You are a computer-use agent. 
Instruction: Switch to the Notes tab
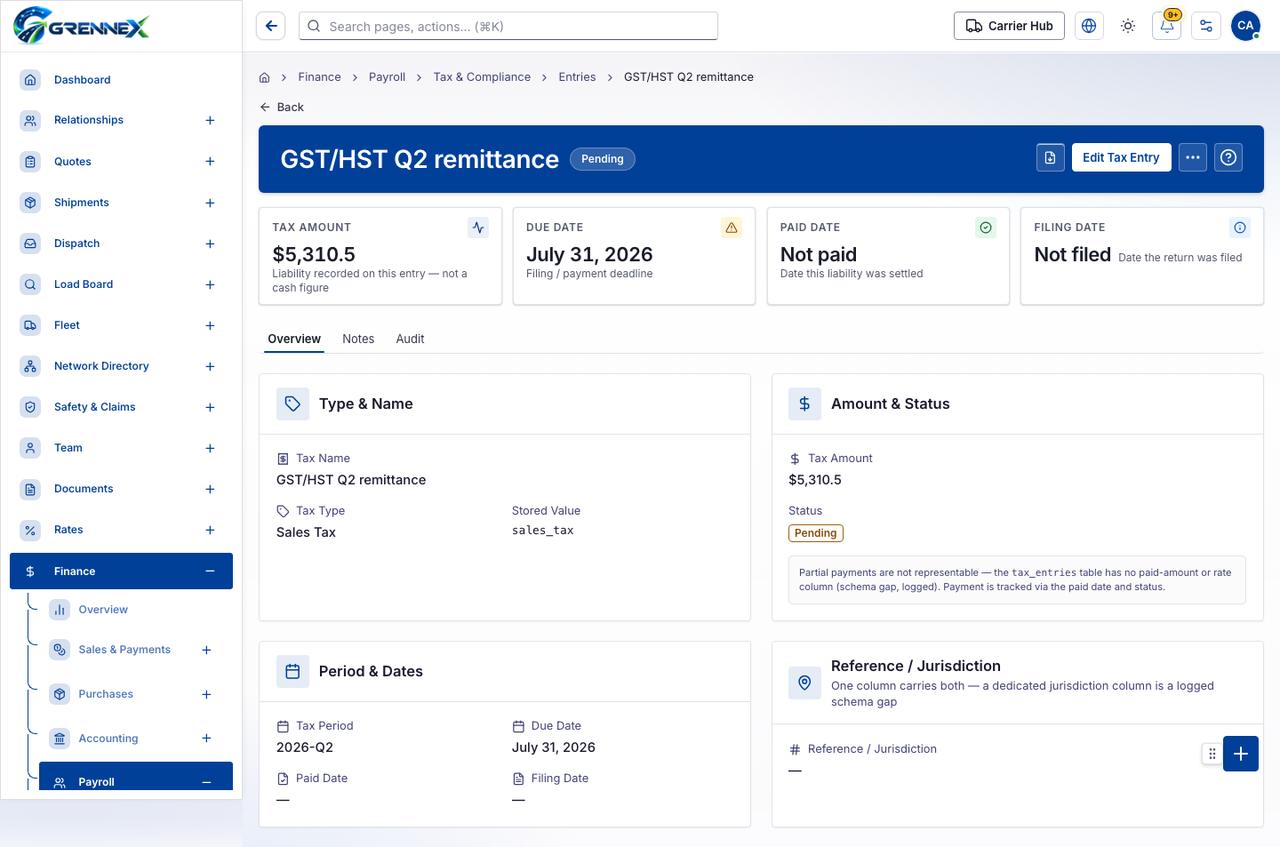[358, 339]
